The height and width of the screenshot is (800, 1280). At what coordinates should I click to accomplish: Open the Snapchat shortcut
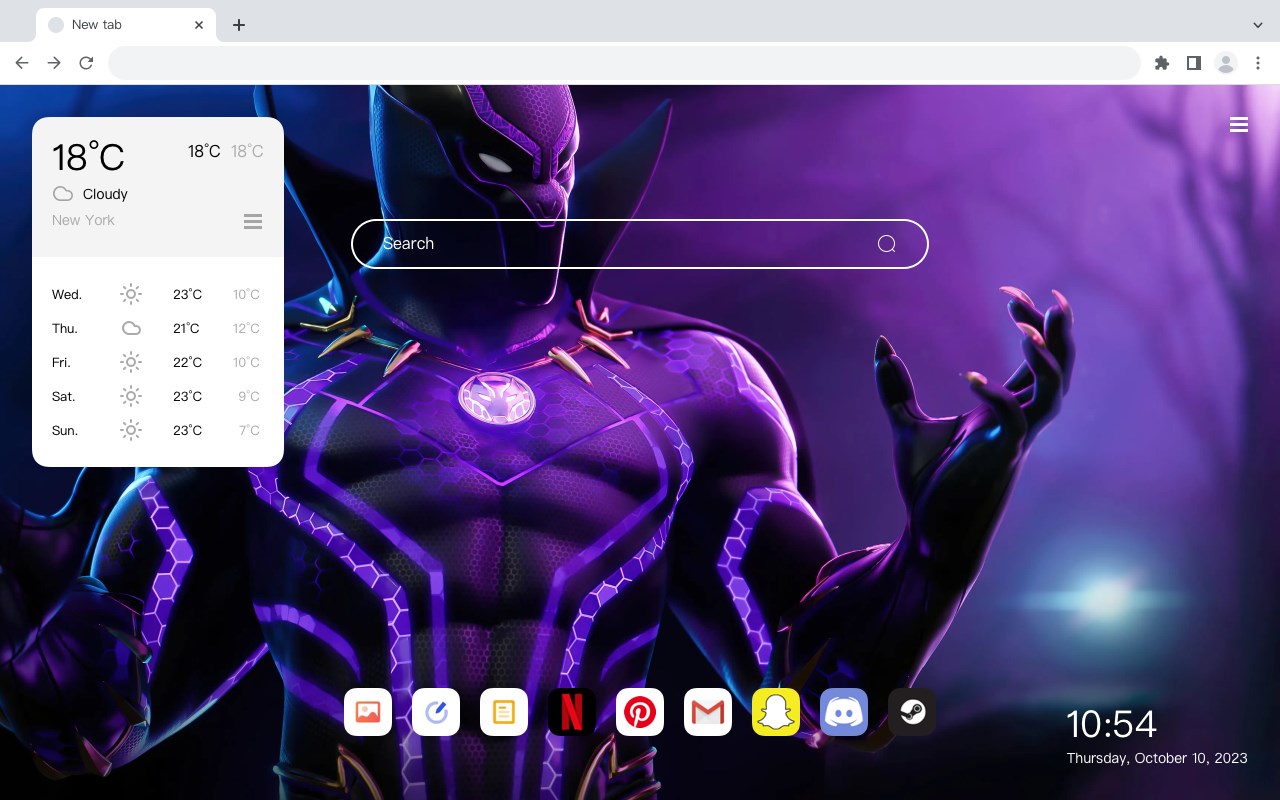pos(776,712)
